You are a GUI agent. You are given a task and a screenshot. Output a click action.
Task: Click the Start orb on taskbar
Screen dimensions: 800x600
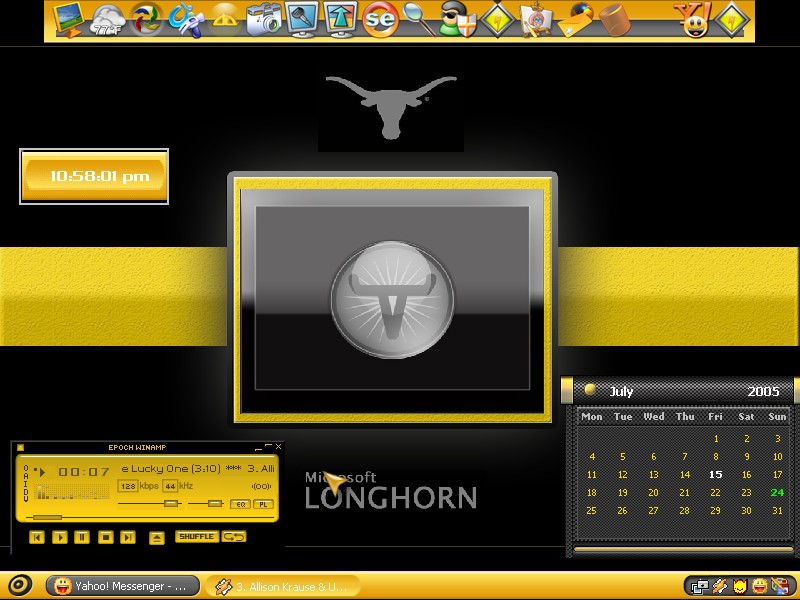(20, 585)
